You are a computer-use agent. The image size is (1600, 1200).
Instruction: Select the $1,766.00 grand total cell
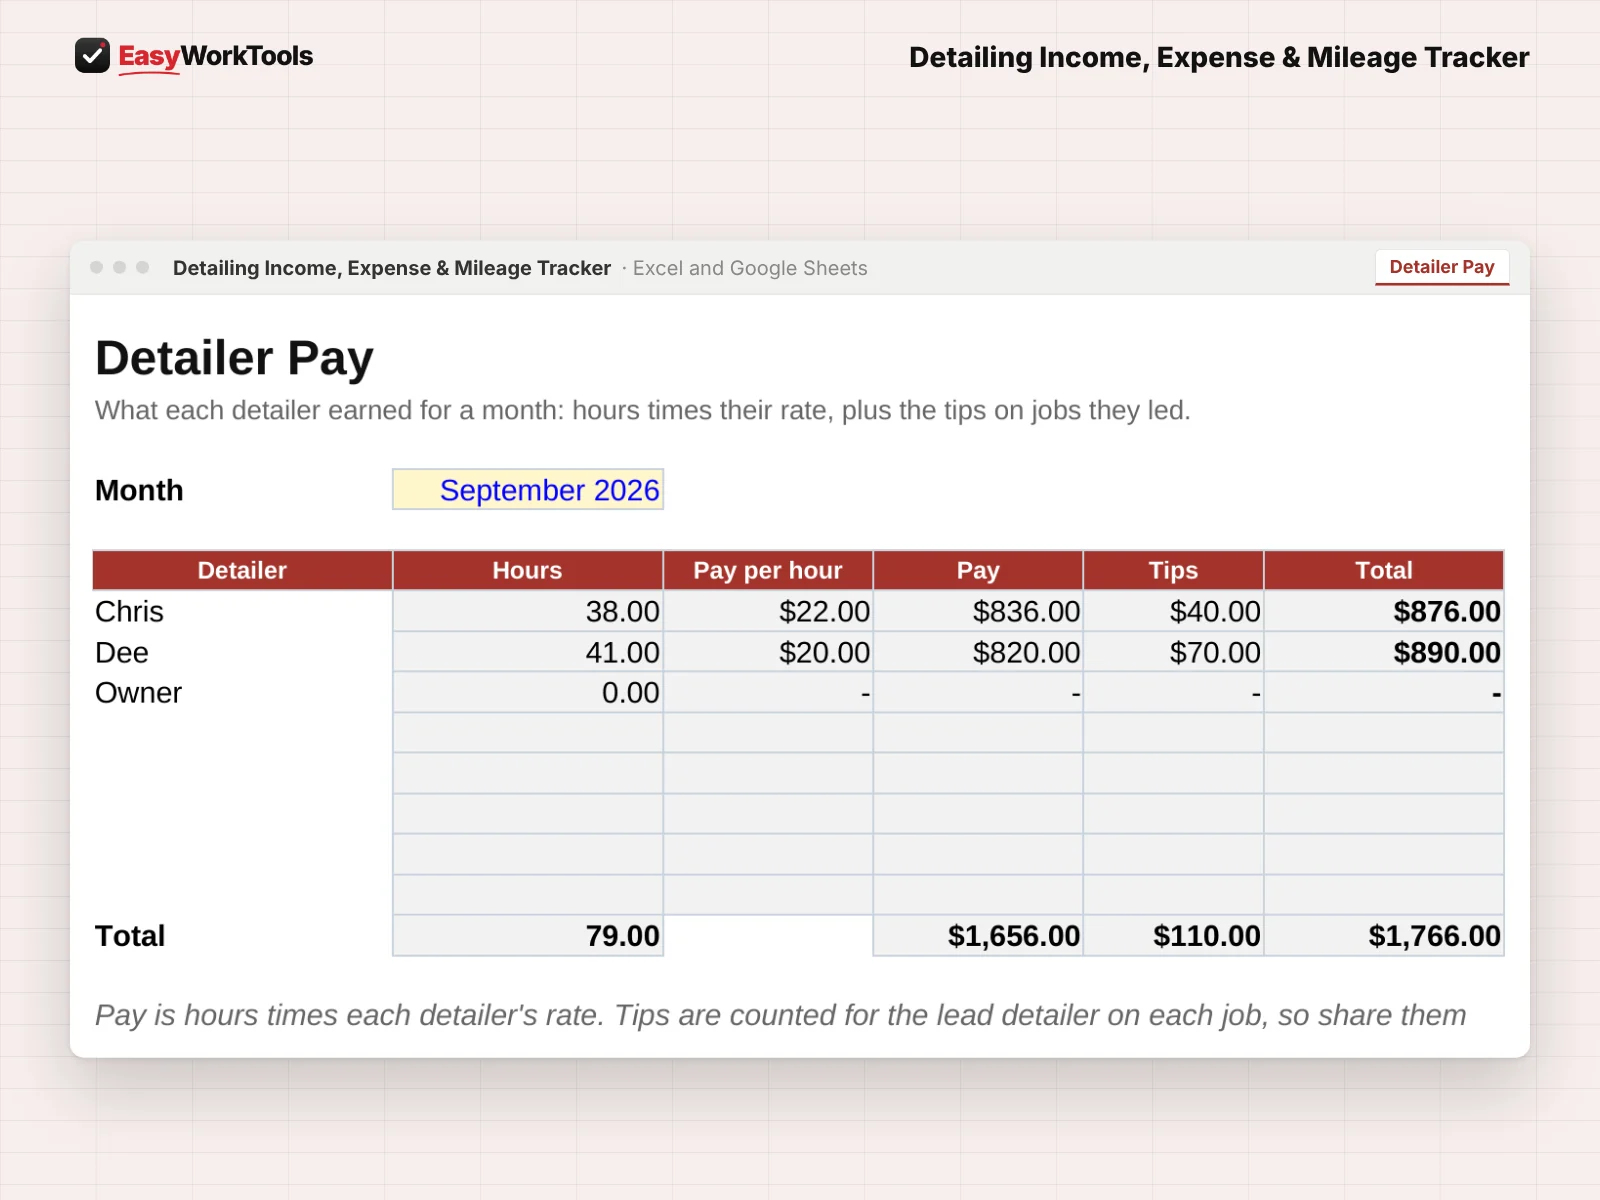pyautogui.click(x=1384, y=936)
